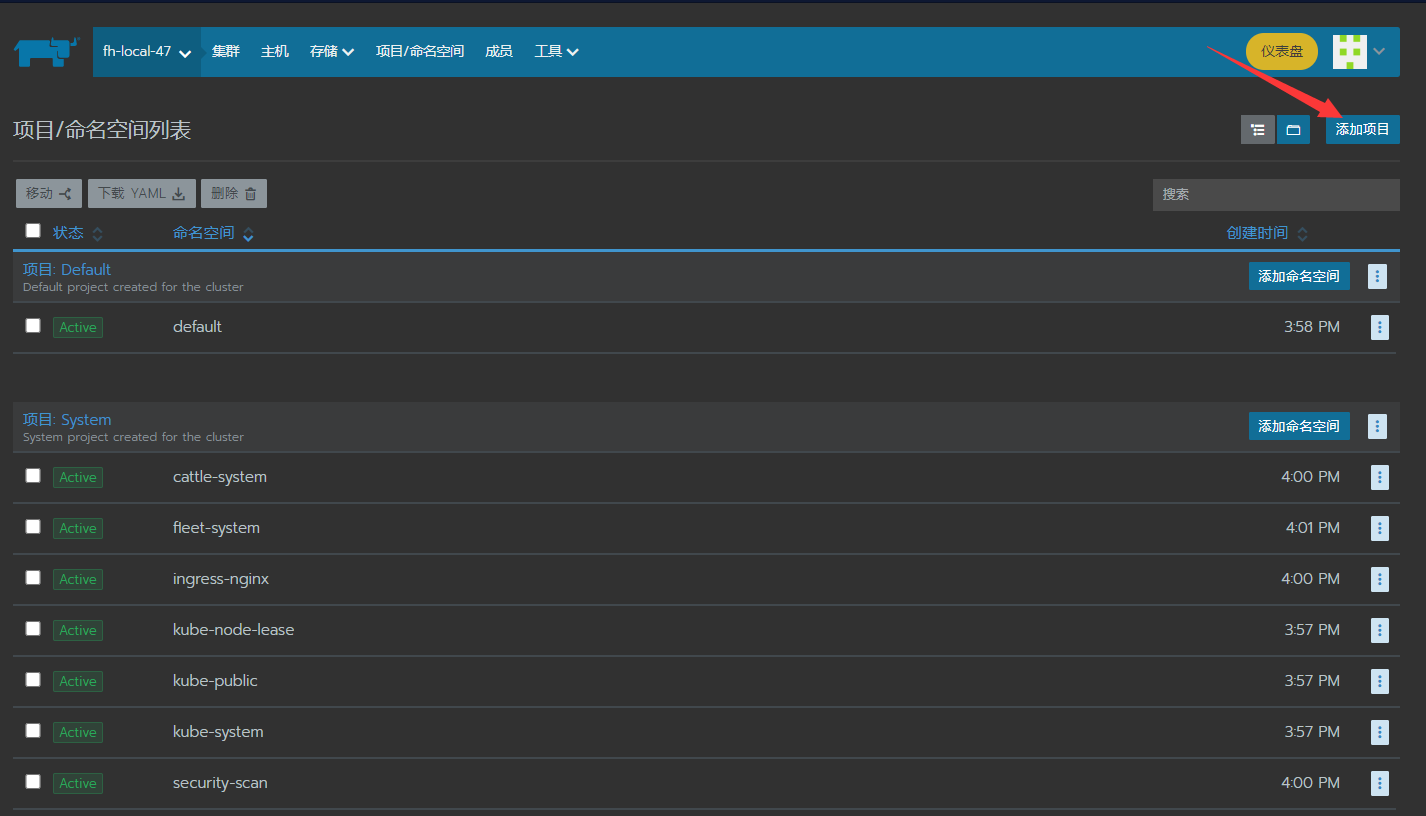
Task: Click the kube-public namespace name
Action: click(215, 681)
